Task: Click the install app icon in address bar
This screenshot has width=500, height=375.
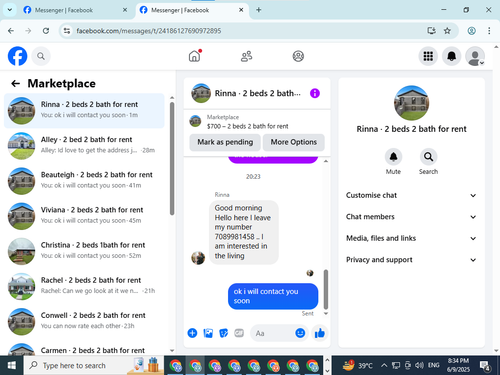Action: coord(431,31)
